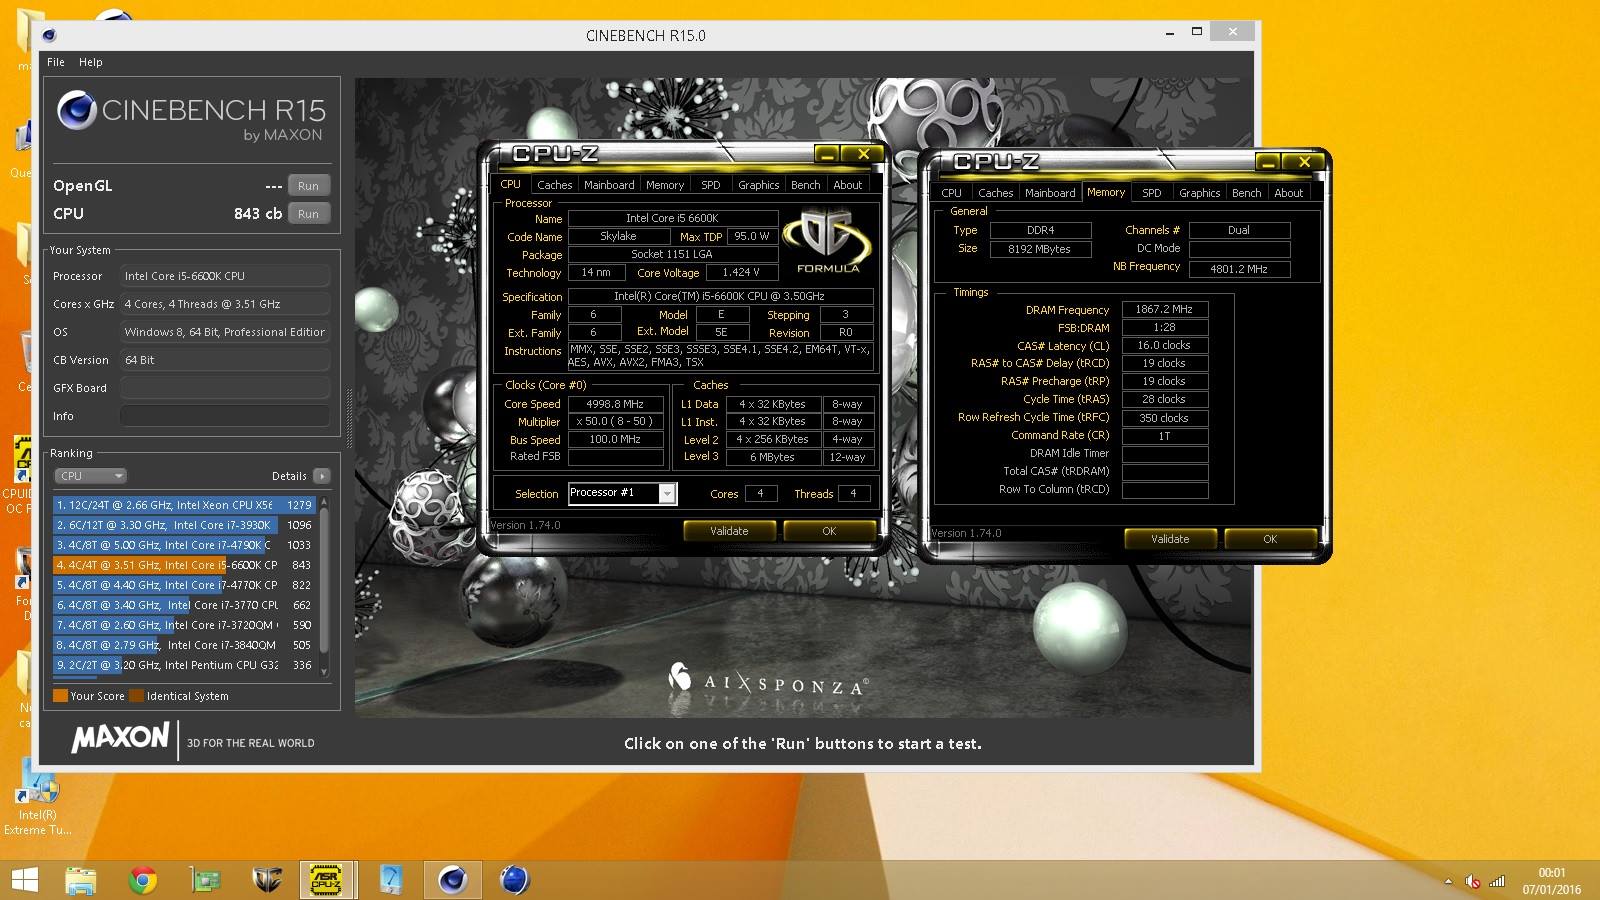
Task: Expand ranking Details arrow button
Action: [322, 476]
